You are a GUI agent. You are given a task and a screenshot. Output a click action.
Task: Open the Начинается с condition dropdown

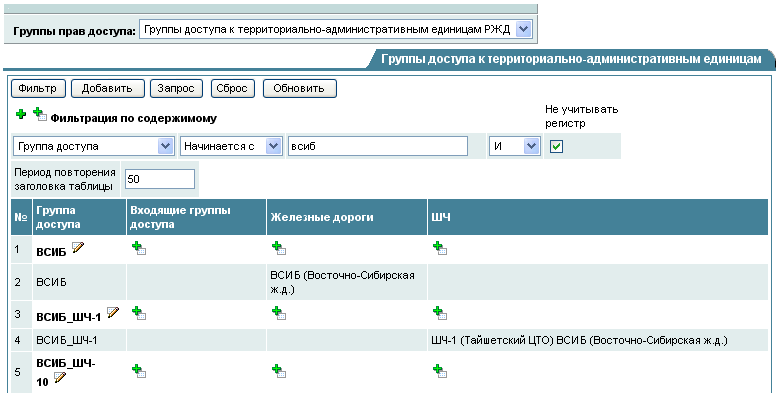[231, 146]
